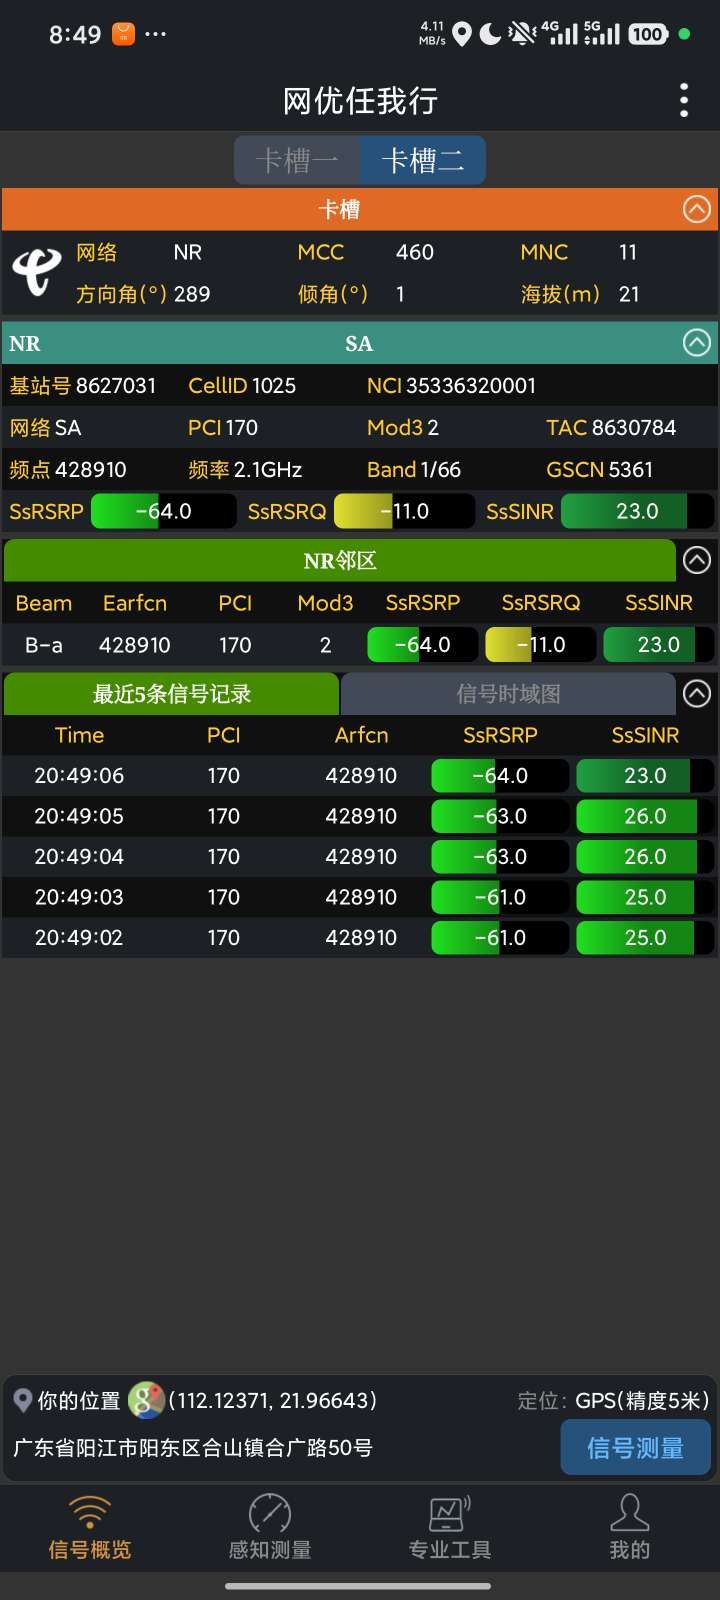Switch to the 信号时域图 tab
The height and width of the screenshot is (1600, 720).
[508, 694]
